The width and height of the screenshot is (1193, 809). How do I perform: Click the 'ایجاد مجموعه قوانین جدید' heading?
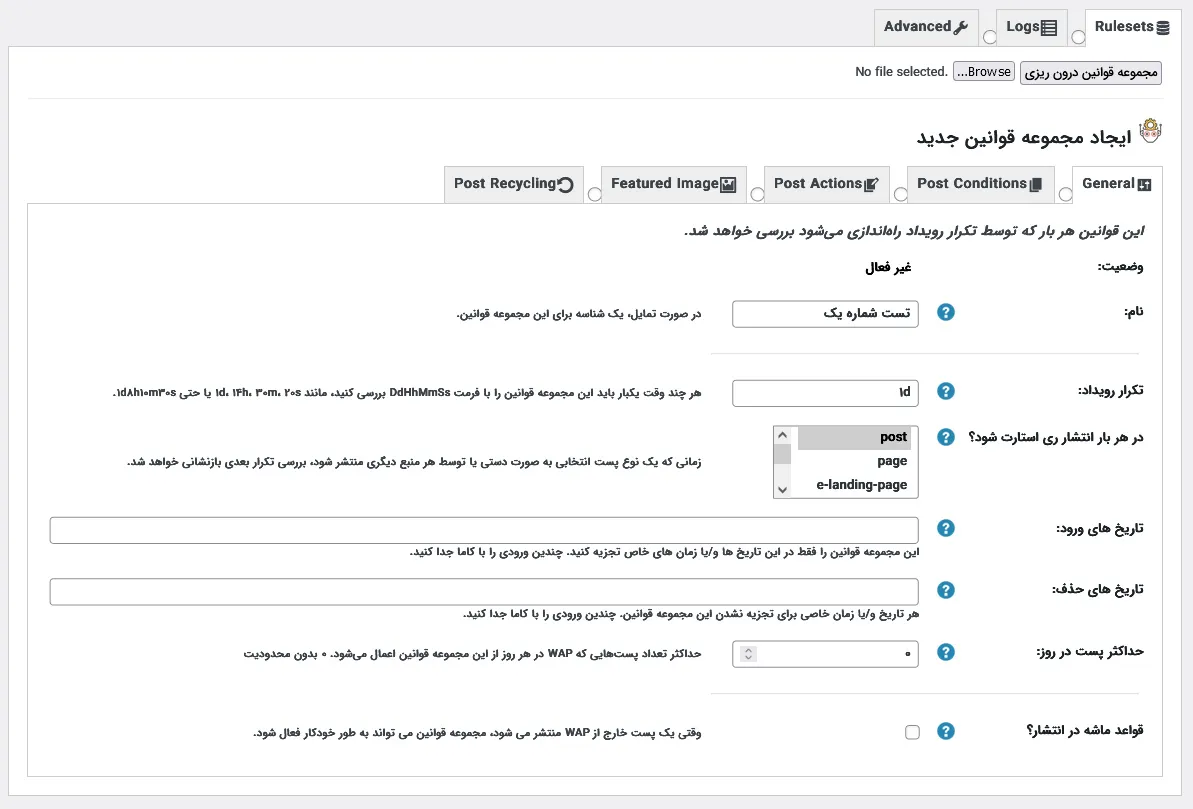point(1024,137)
